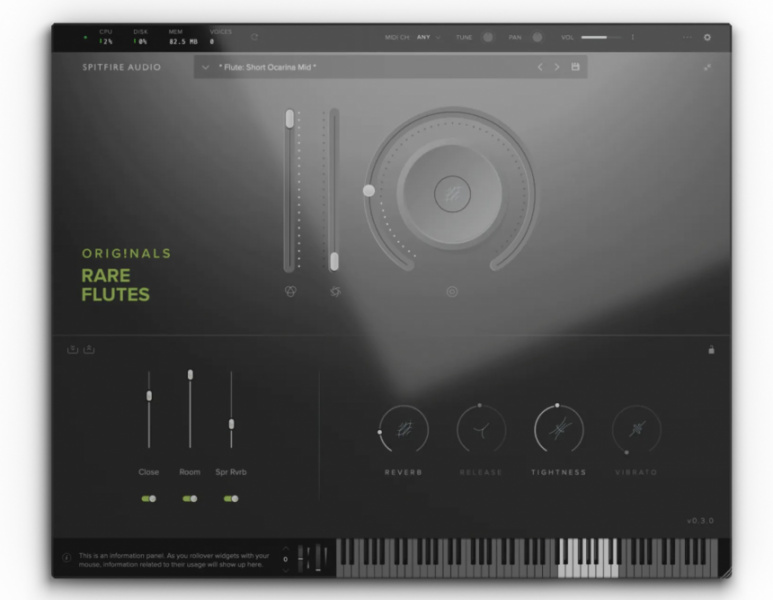Click the REVERB knob
Screen dimensions: 773x600
pos(404,429)
